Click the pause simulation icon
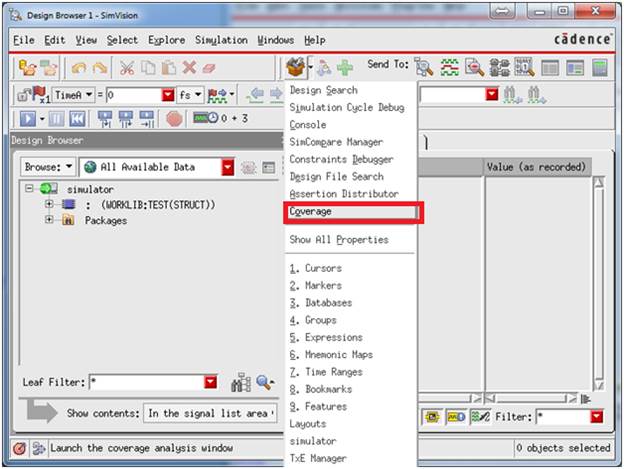 pos(56,119)
